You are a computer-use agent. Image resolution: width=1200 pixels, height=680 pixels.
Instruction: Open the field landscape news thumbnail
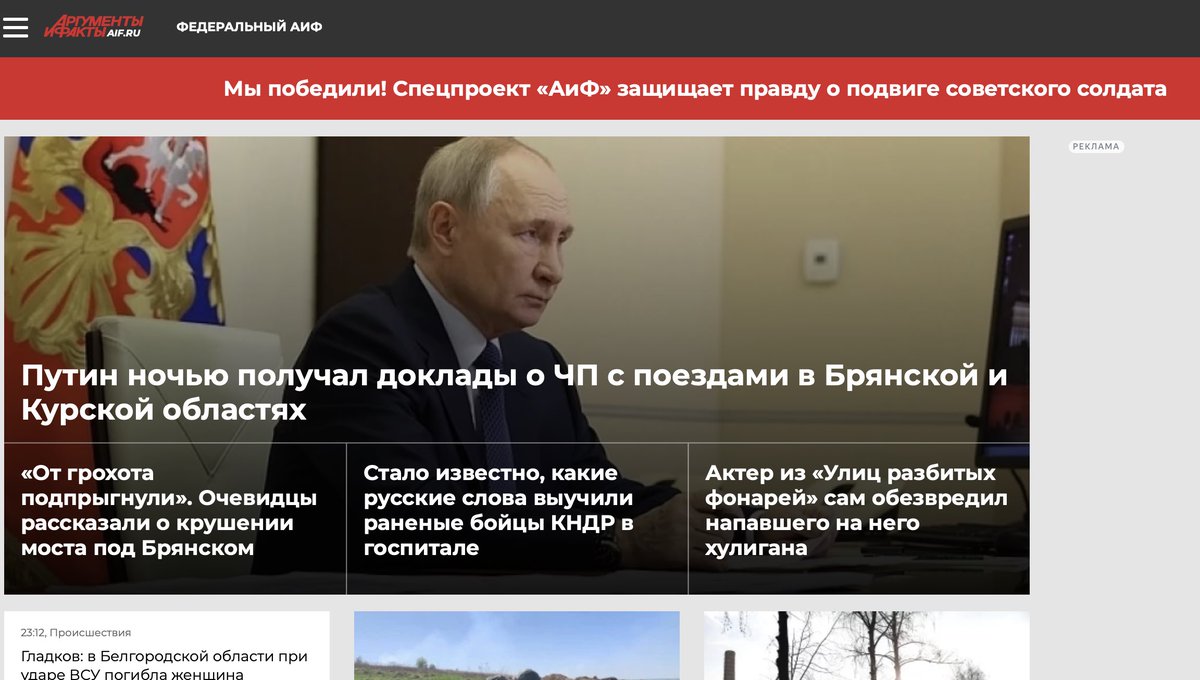(x=517, y=646)
